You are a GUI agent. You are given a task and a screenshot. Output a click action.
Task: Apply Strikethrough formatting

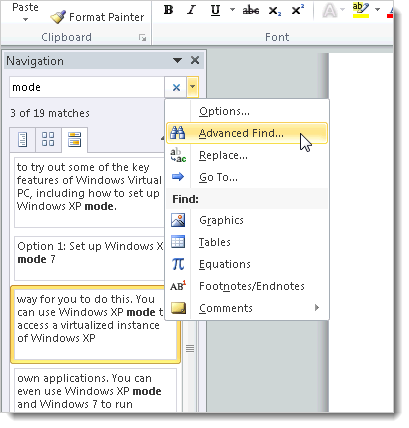[x=251, y=11]
